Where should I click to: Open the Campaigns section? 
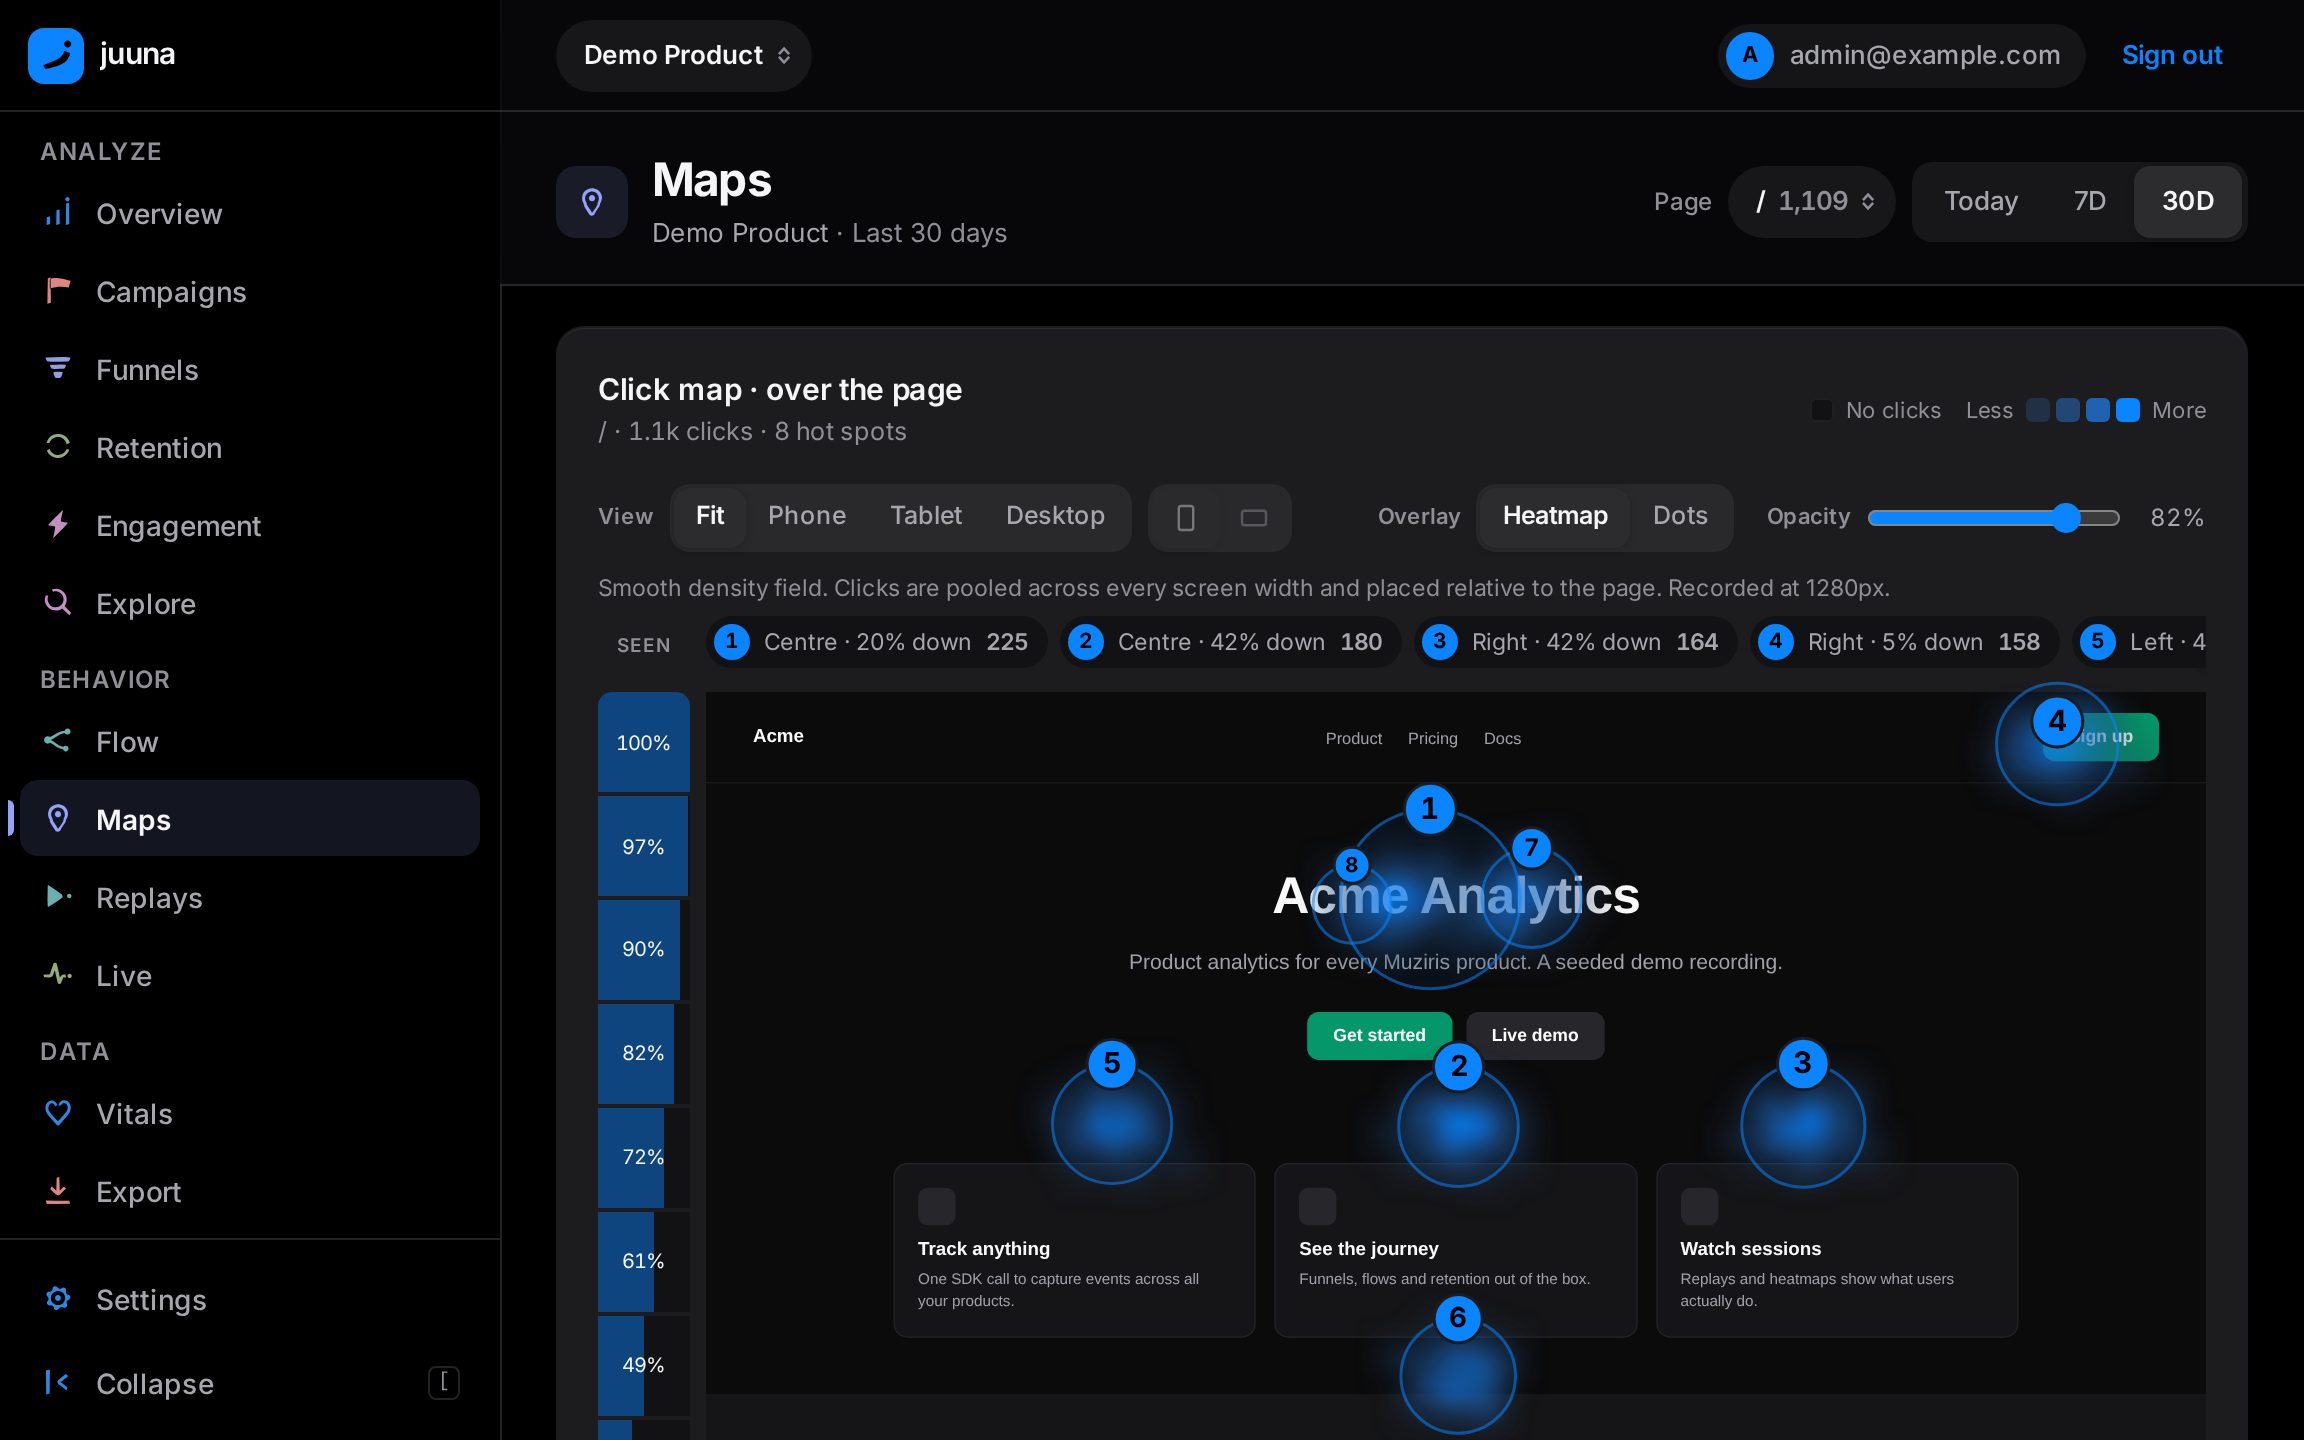click(249, 292)
